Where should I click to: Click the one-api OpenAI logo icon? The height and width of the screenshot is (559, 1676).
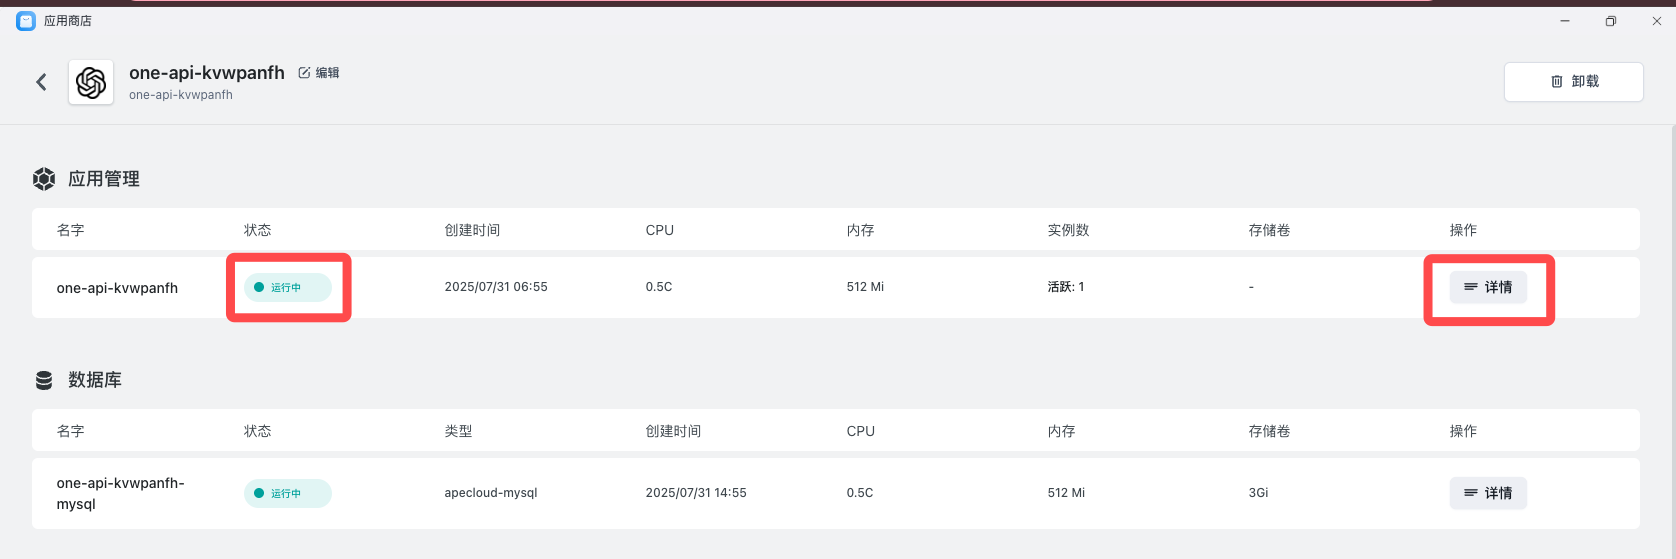point(91,82)
